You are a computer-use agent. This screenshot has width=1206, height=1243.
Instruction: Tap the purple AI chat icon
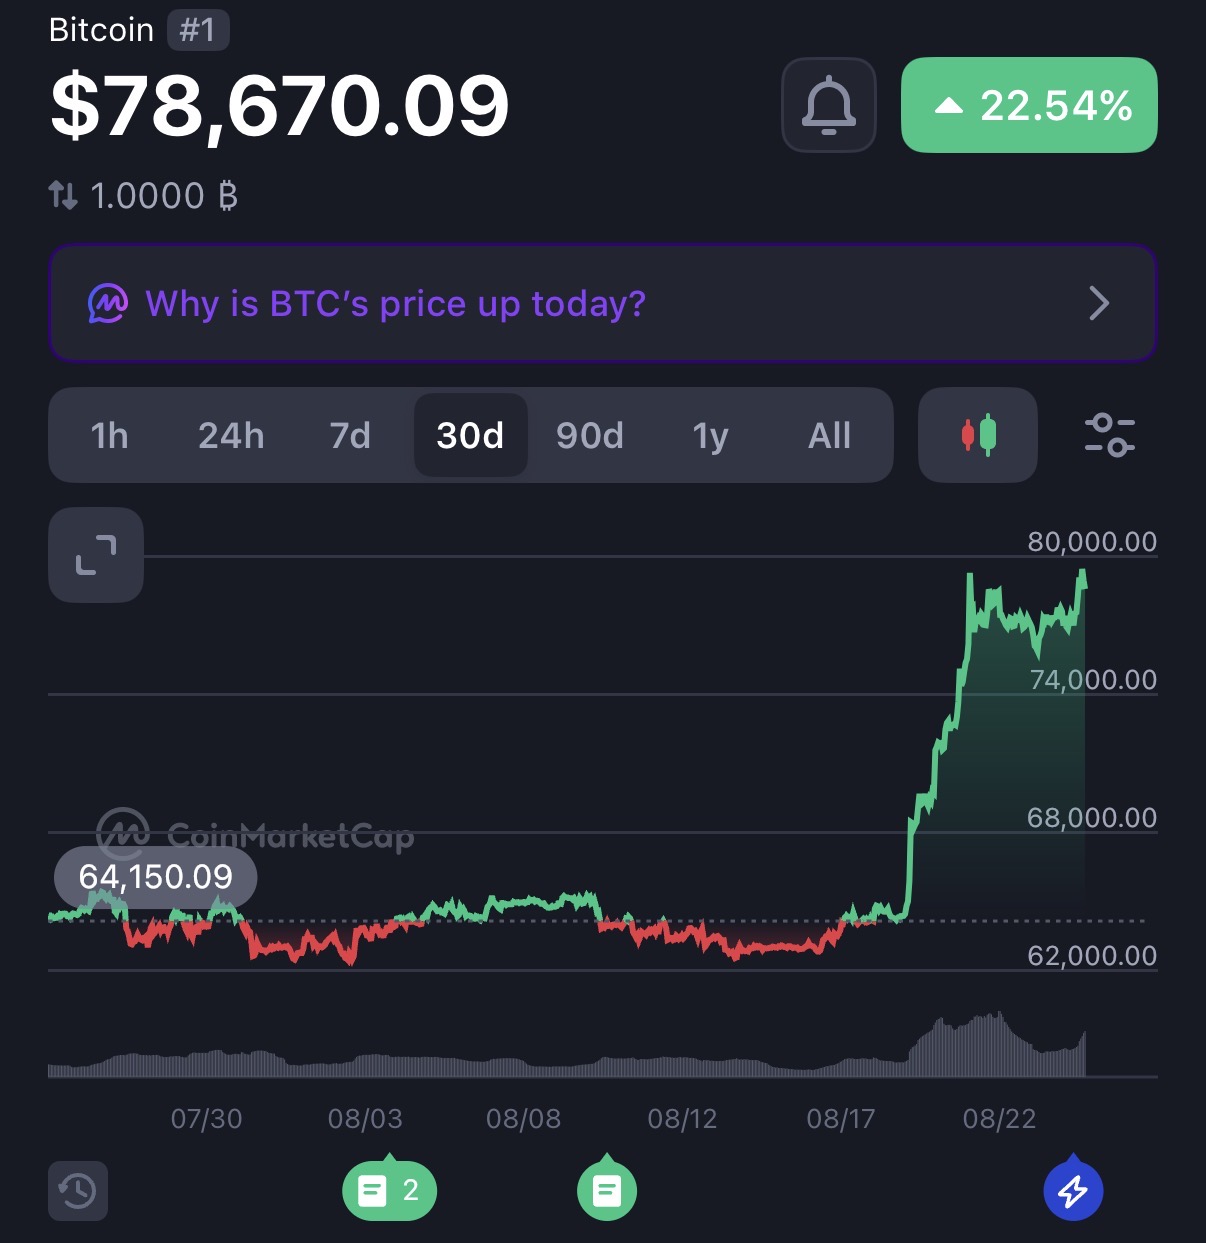pos(107,303)
